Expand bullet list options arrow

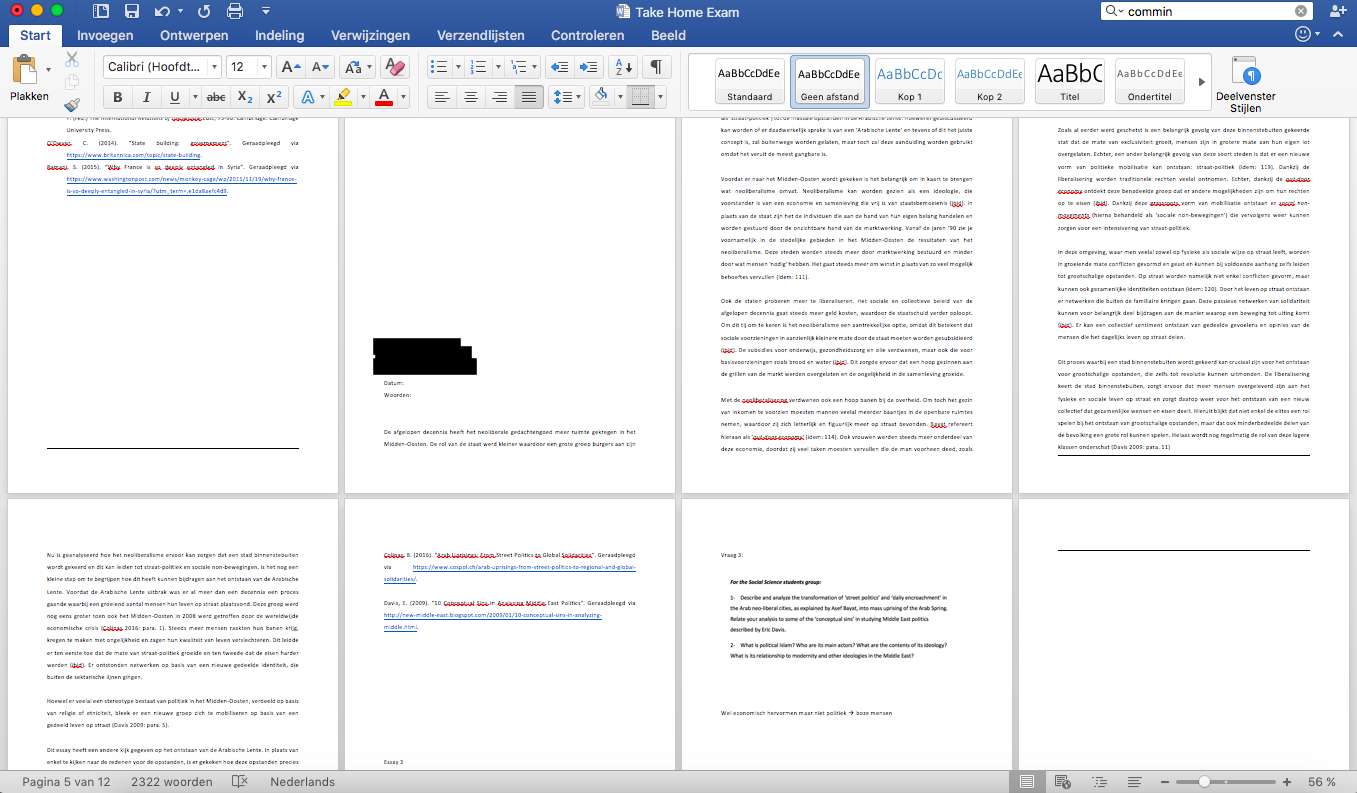pos(457,67)
